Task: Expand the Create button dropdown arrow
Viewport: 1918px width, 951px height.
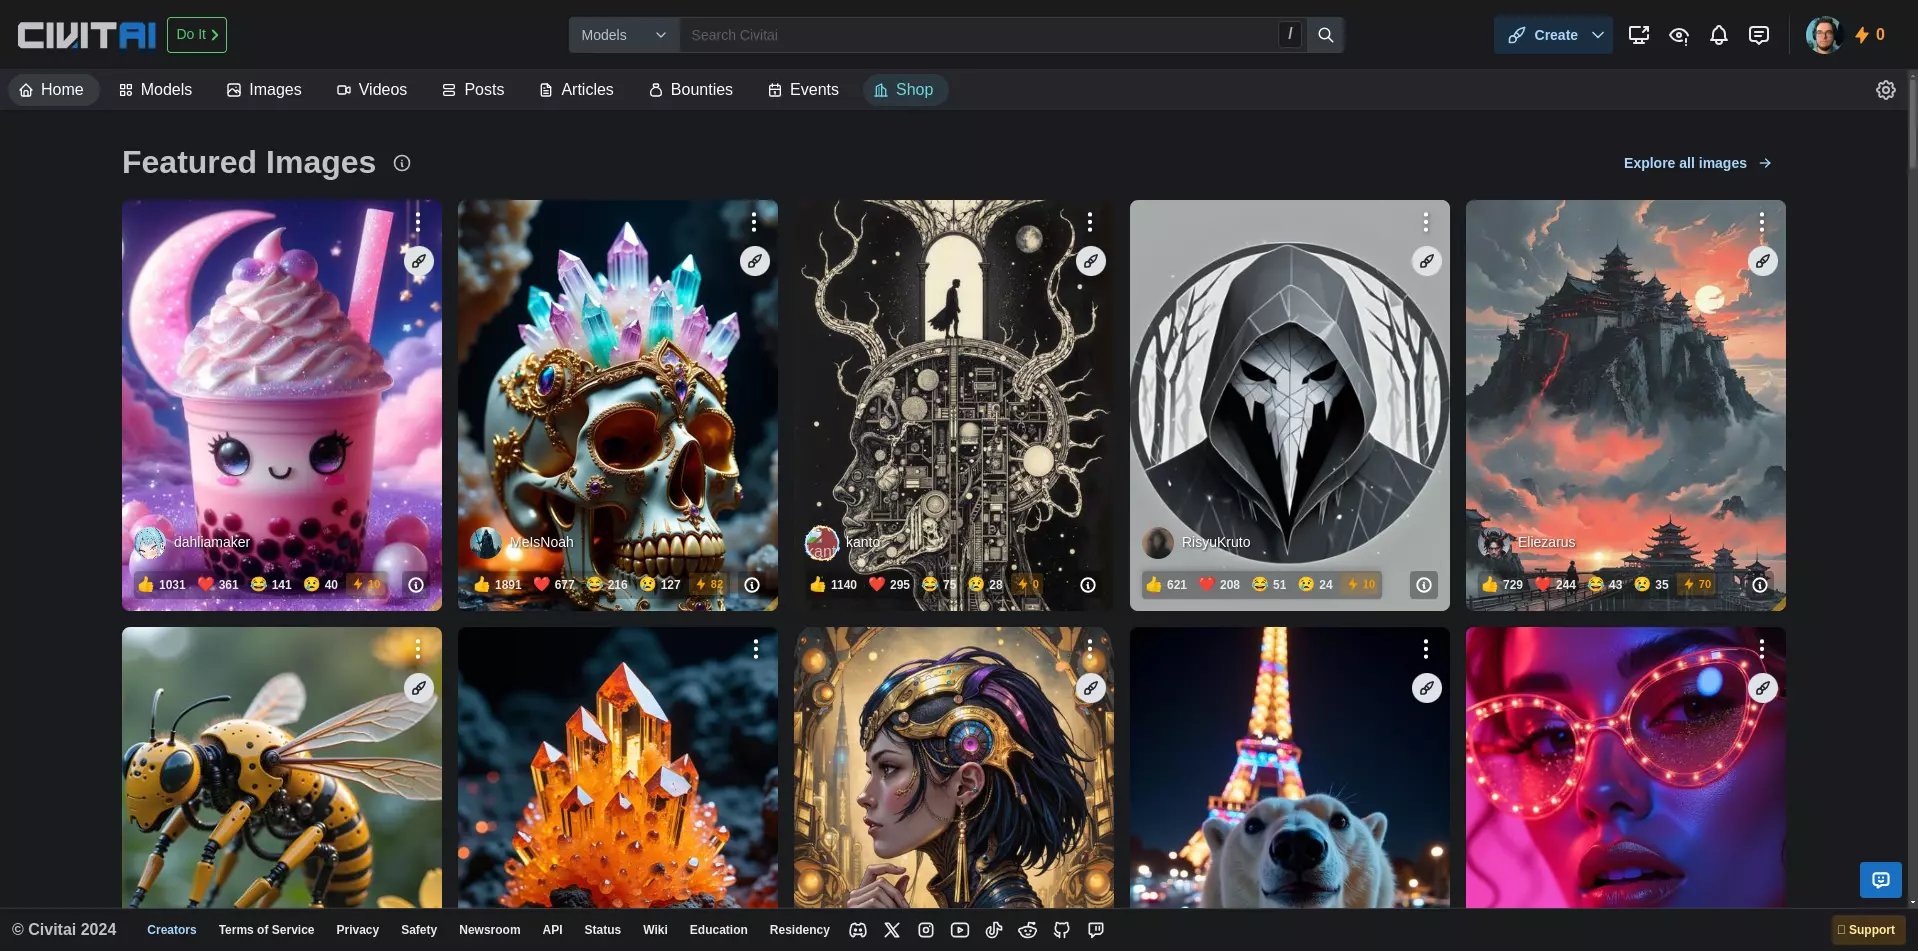Action: click(x=1597, y=35)
